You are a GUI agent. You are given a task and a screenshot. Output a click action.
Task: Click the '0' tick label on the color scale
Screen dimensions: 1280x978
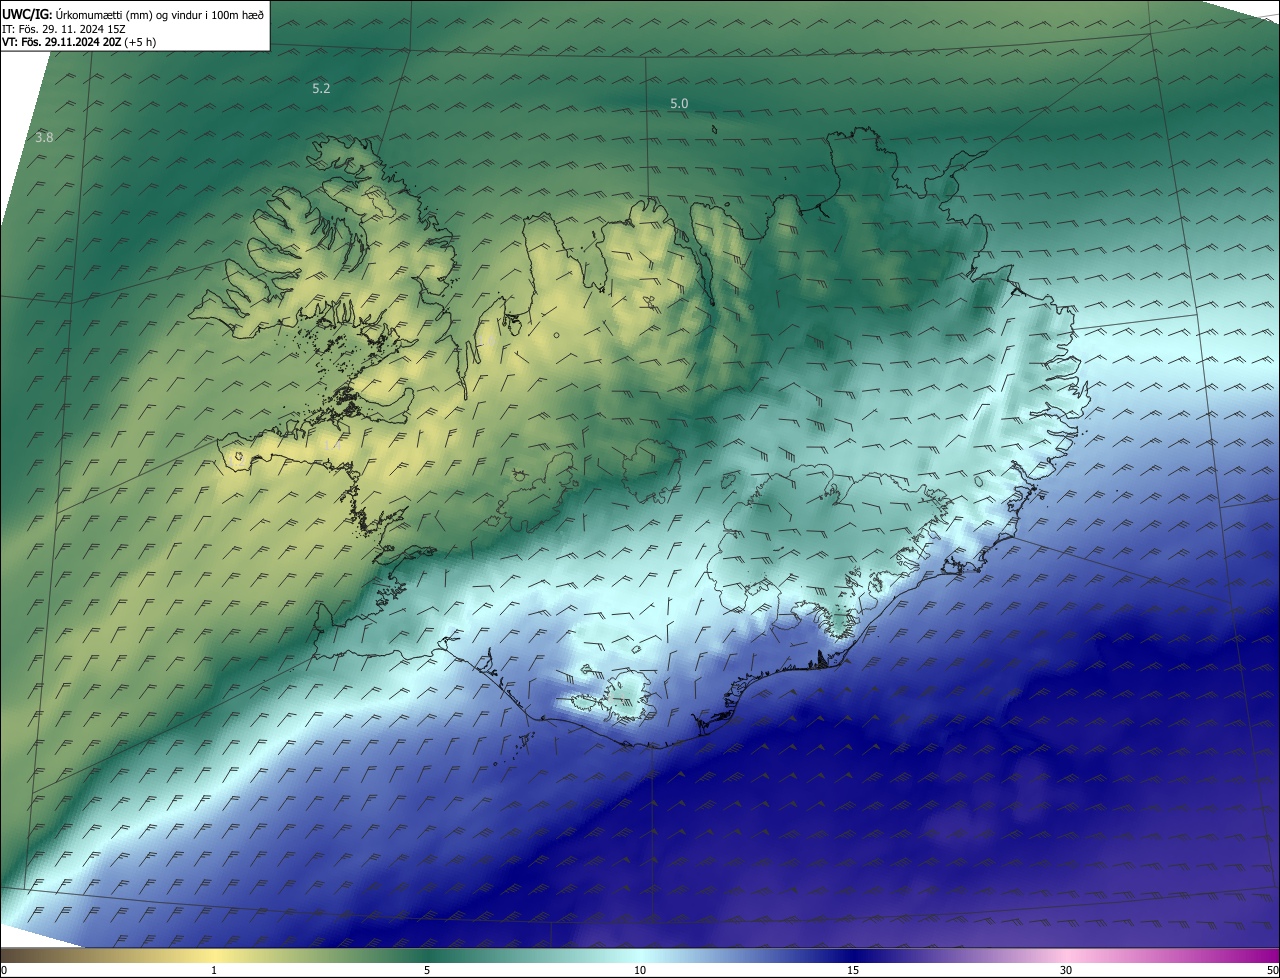click(x=4, y=970)
